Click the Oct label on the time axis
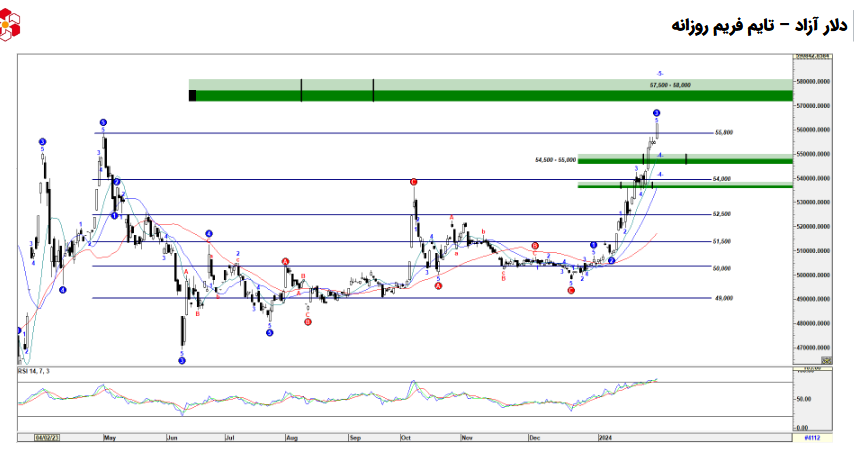The width and height of the screenshot is (854, 455). pyautogui.click(x=407, y=437)
